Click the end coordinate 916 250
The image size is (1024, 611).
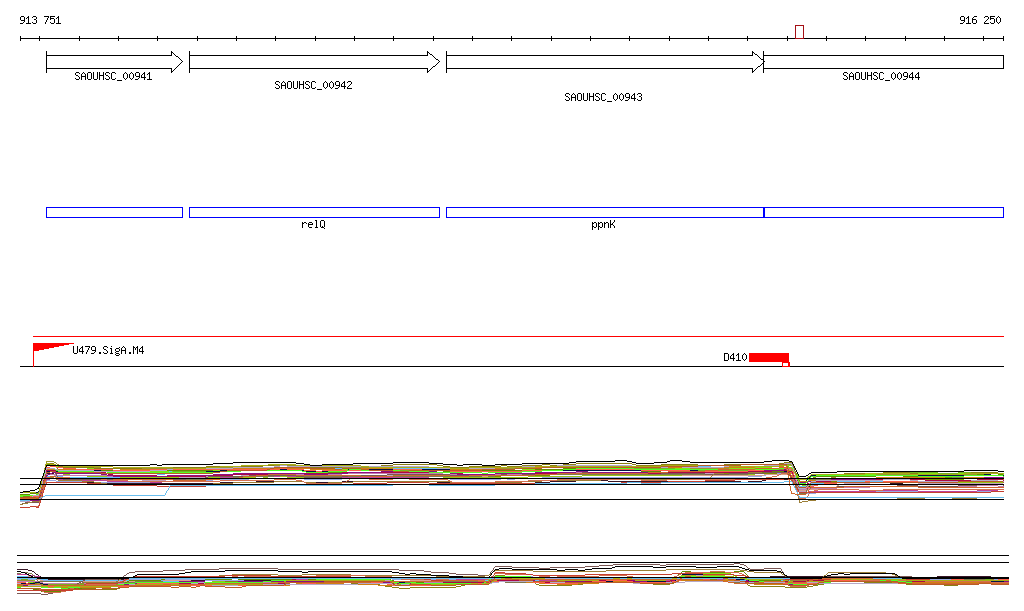pos(979,20)
